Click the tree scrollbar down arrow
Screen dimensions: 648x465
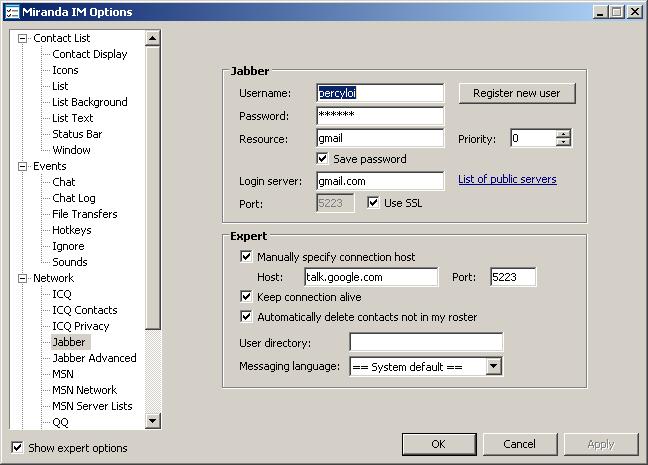tap(152, 421)
